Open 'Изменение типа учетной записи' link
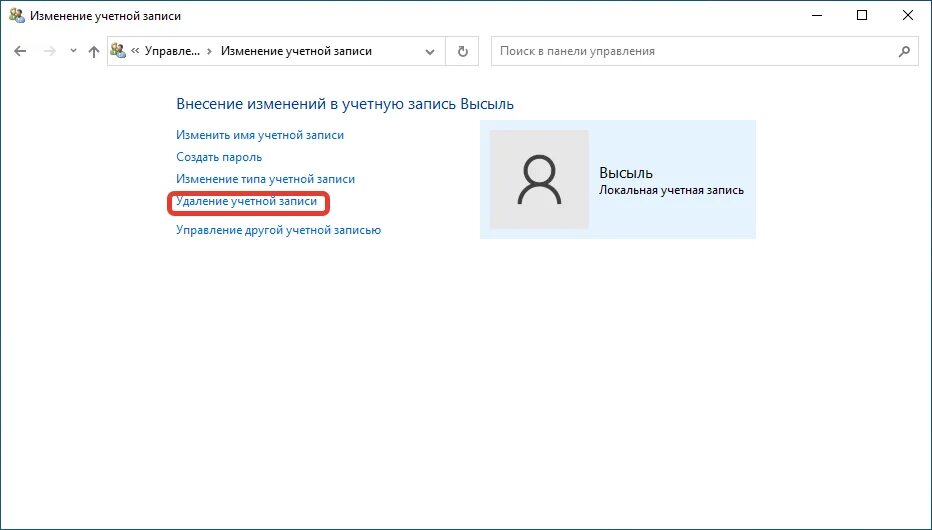 pyautogui.click(x=265, y=179)
